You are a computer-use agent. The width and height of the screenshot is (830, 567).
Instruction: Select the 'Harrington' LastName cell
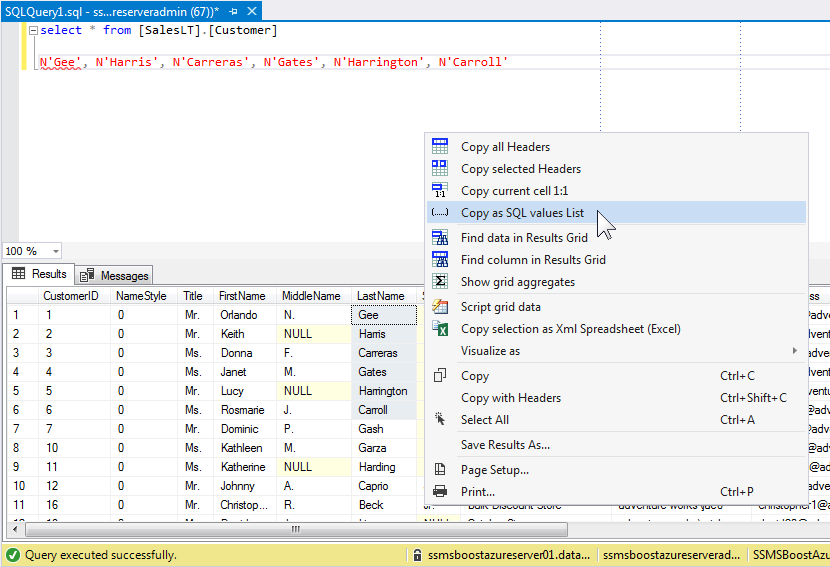[384, 391]
